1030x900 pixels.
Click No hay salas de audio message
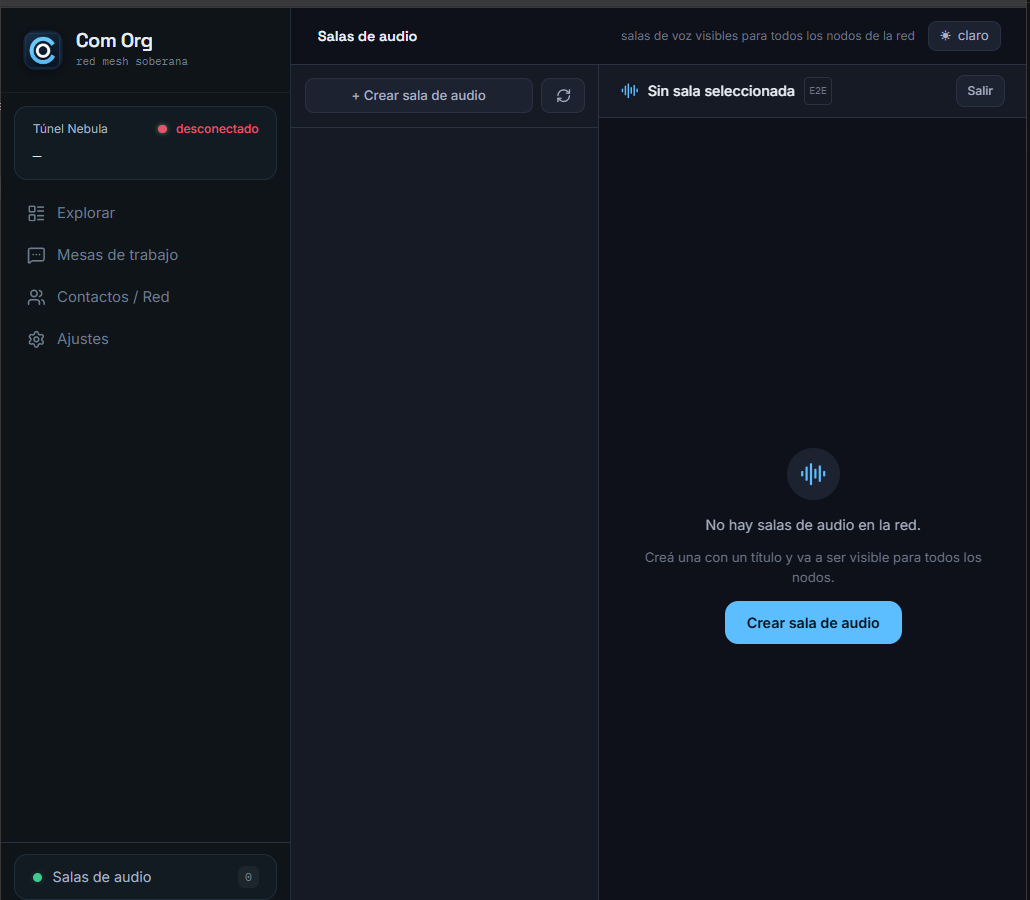(x=813, y=526)
